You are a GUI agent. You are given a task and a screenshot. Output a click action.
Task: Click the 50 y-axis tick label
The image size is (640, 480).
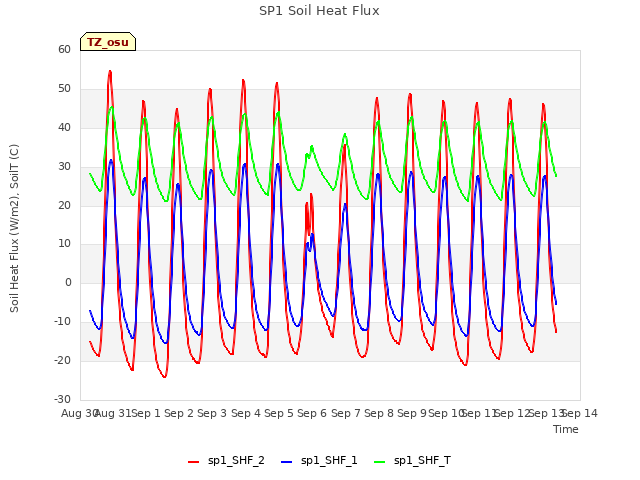click(x=64, y=88)
